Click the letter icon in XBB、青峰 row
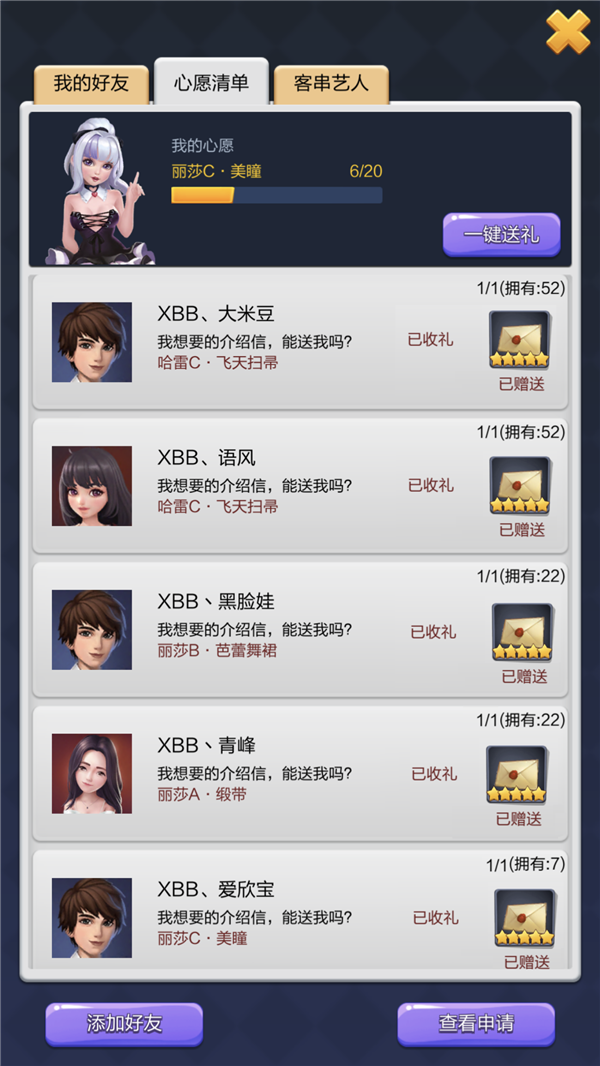Image resolution: width=600 pixels, height=1066 pixels. 516,774
